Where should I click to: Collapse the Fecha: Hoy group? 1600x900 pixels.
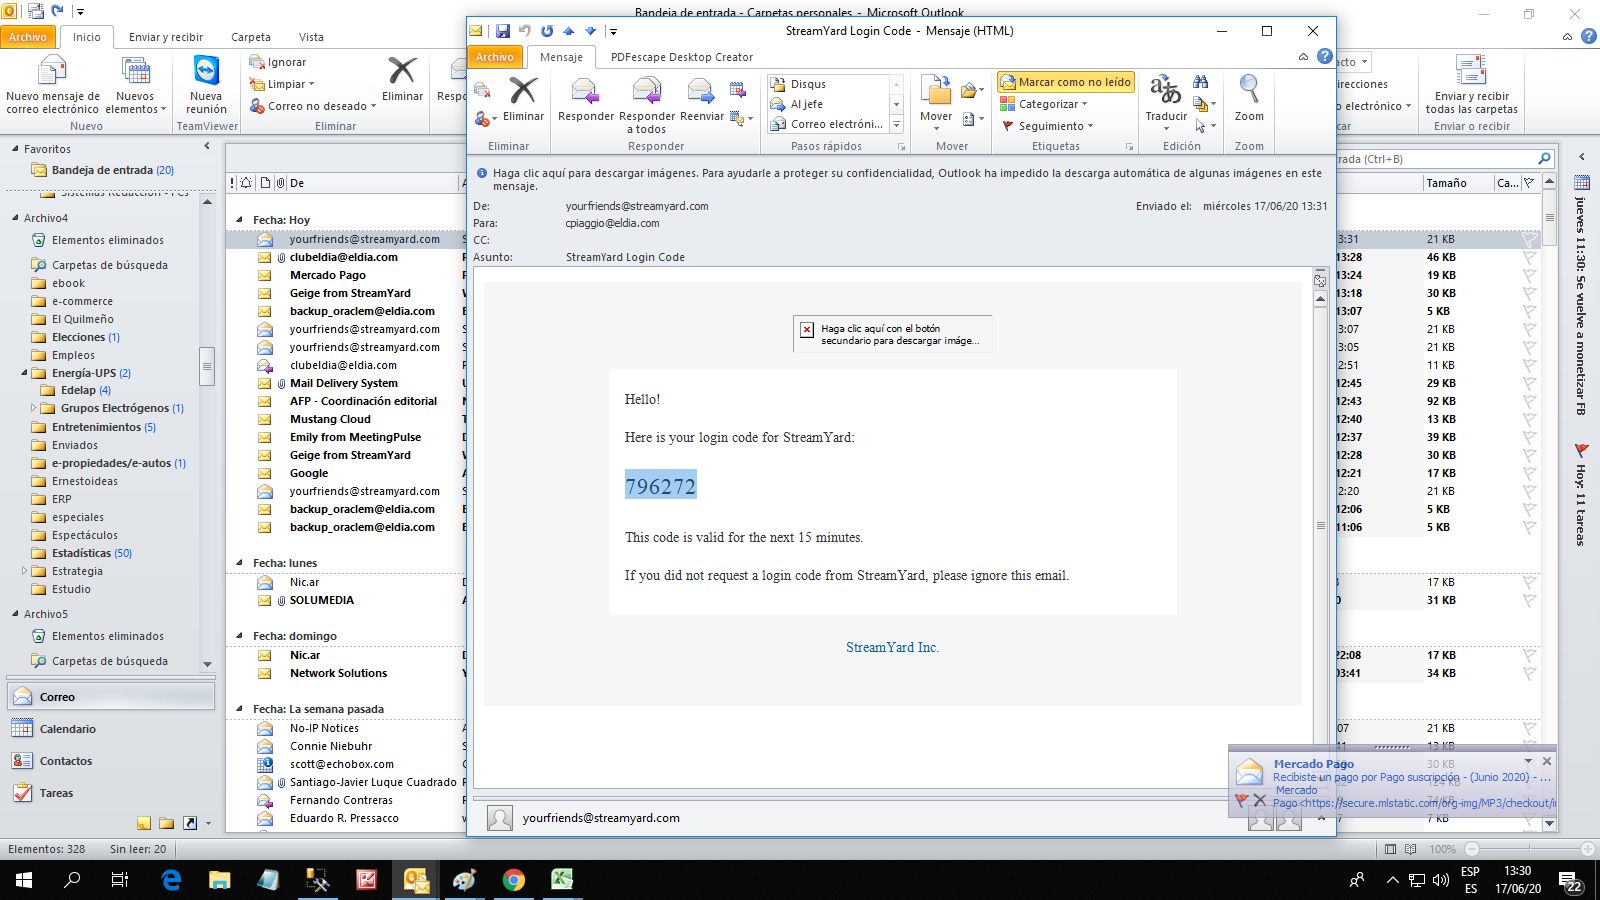tap(239, 220)
